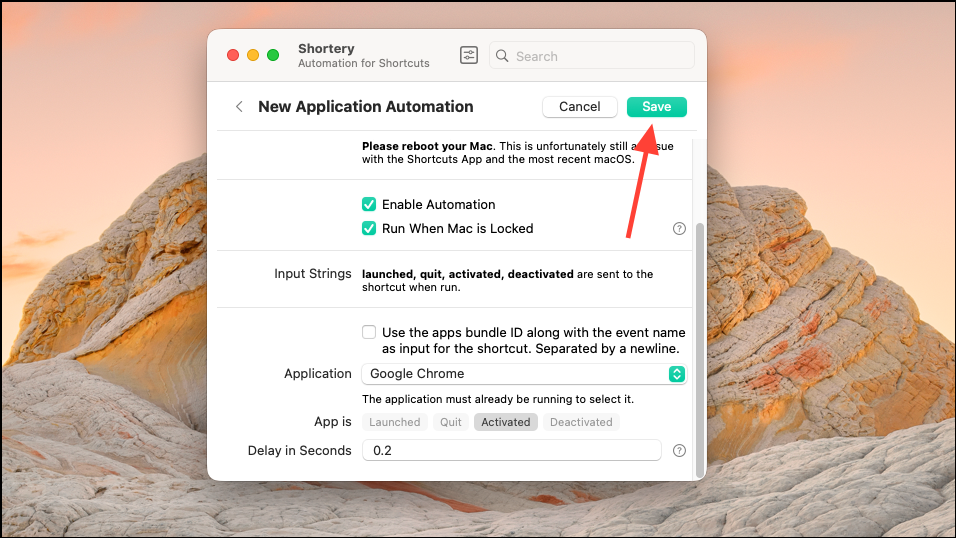The height and width of the screenshot is (538, 956).
Task: Enable the use apps bundle ID checkbox
Action: 369,332
